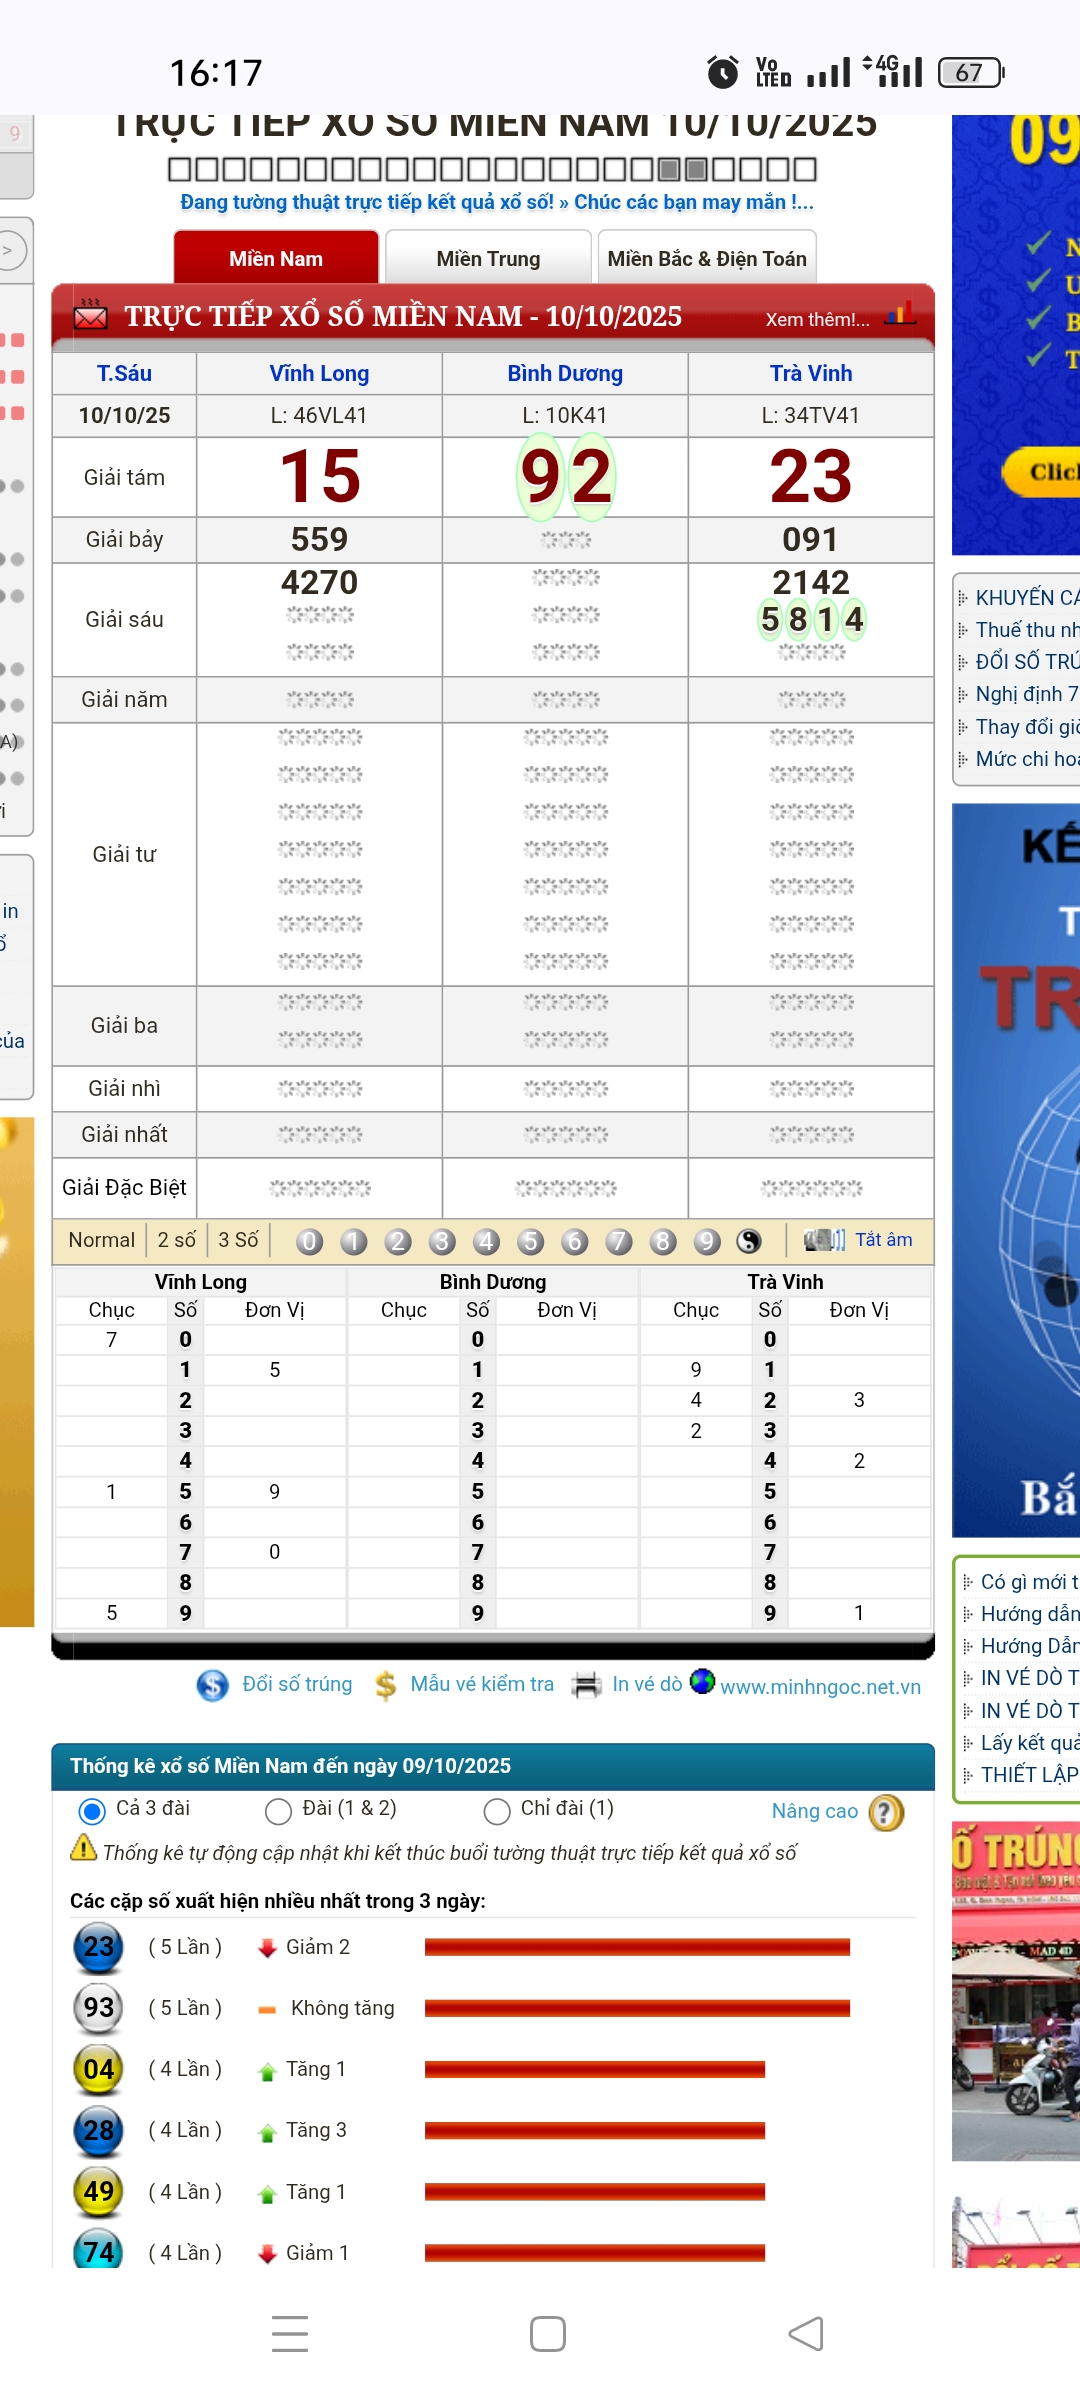Screen dimensions: 1080x2400
Task: Click the red frequency bar for number 23
Action: (x=637, y=1947)
